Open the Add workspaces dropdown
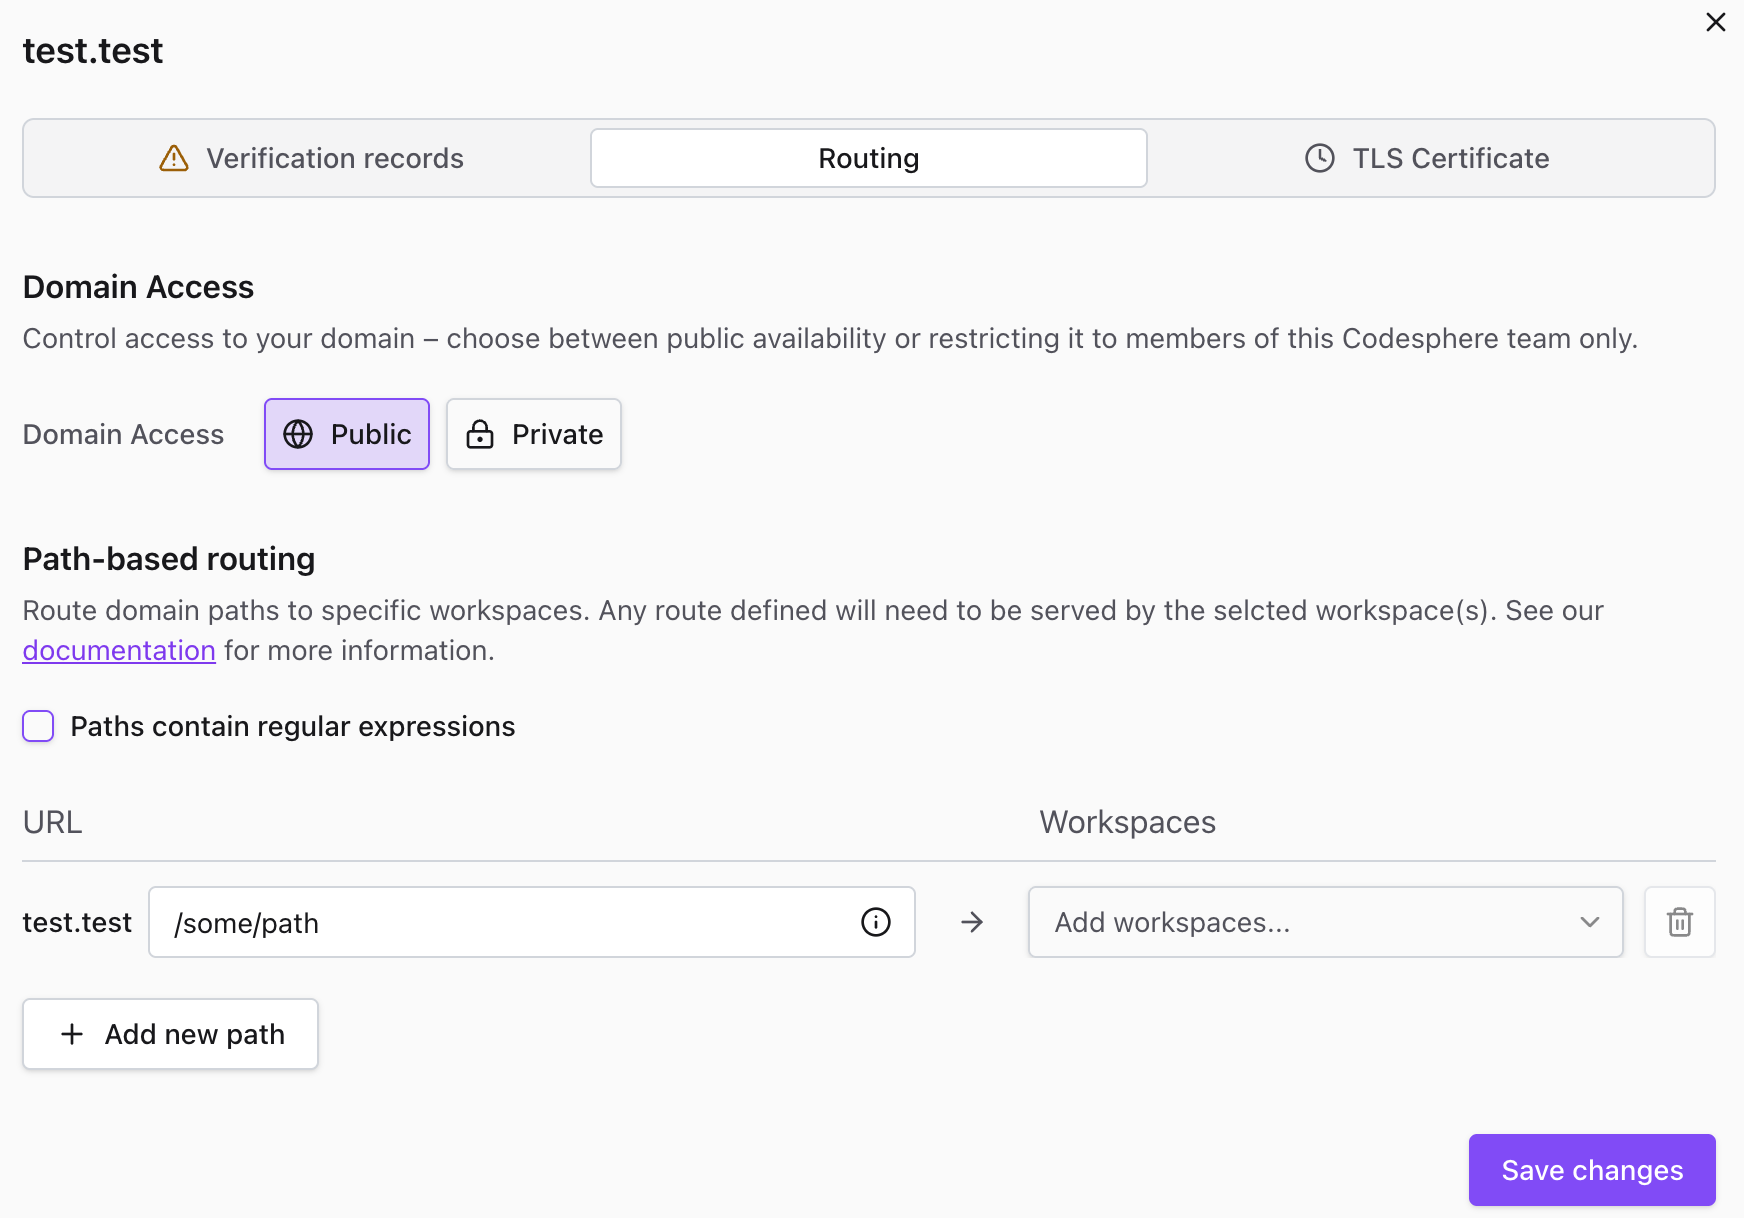This screenshot has height=1218, width=1744. point(1324,922)
